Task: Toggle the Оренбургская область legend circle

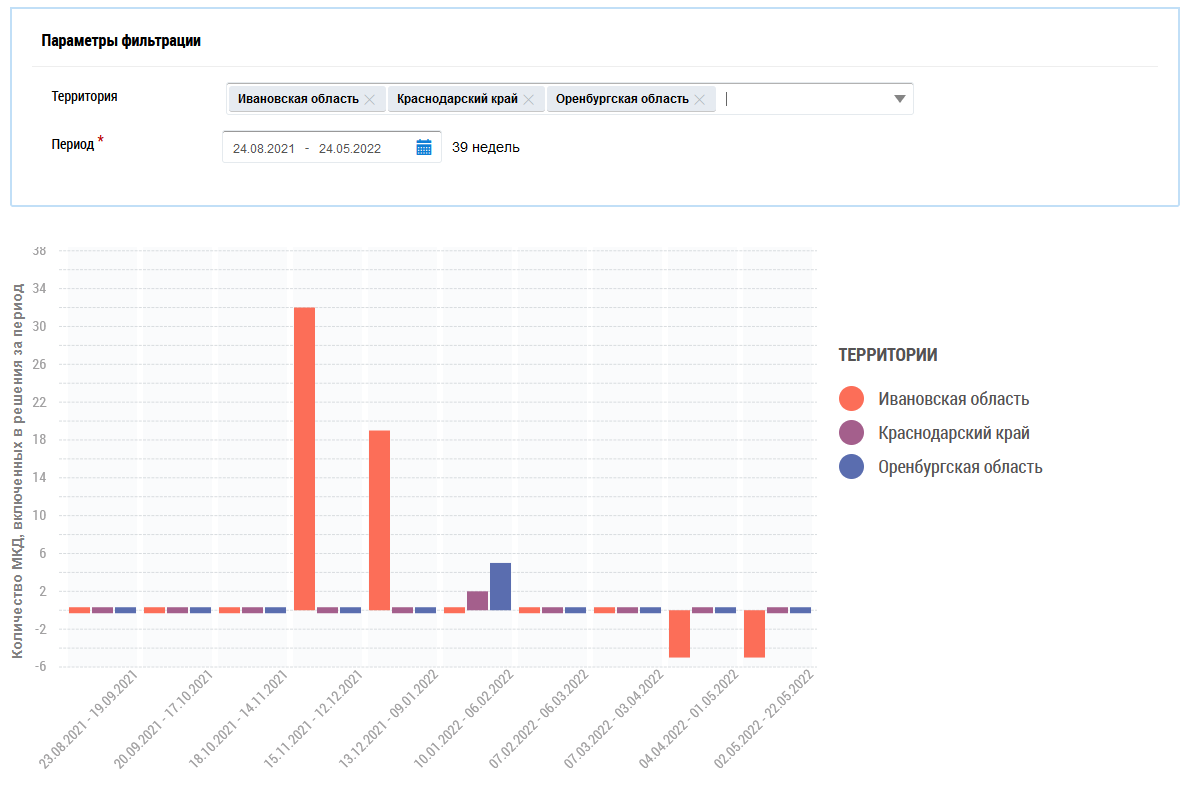Action: (852, 467)
